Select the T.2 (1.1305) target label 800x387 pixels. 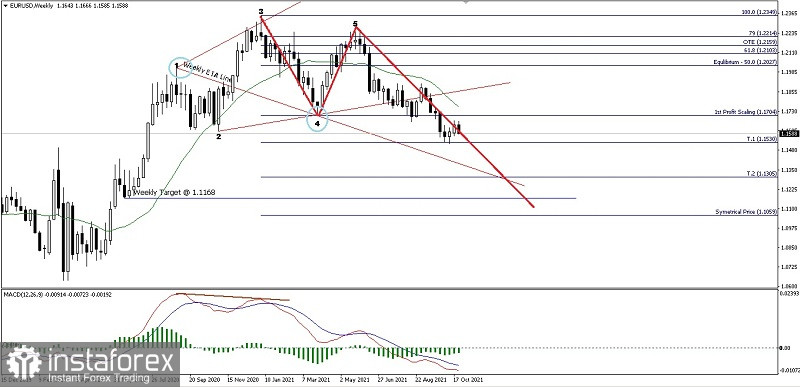click(761, 174)
